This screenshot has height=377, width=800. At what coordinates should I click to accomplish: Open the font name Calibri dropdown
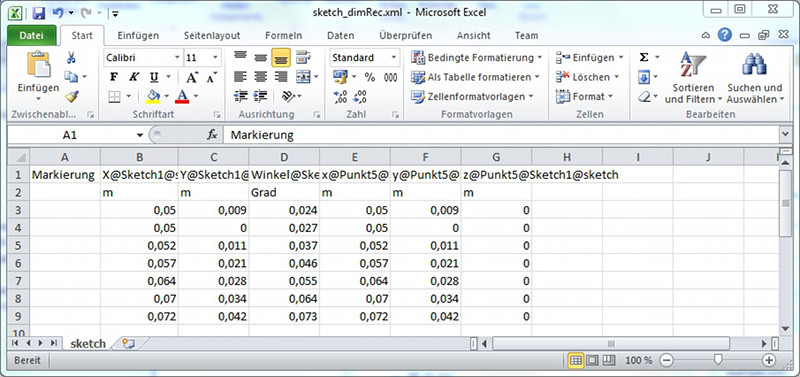click(177, 58)
